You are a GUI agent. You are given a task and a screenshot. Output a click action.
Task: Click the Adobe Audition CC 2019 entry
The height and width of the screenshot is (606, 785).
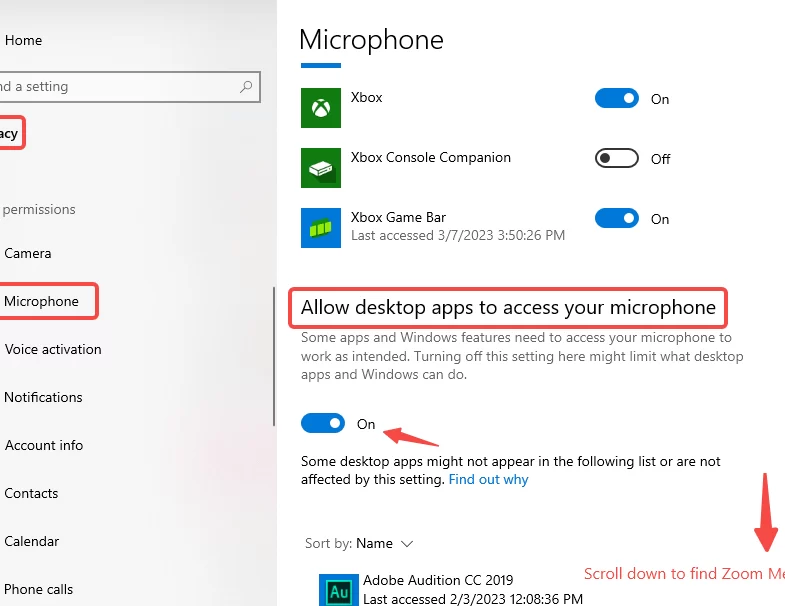(451, 590)
